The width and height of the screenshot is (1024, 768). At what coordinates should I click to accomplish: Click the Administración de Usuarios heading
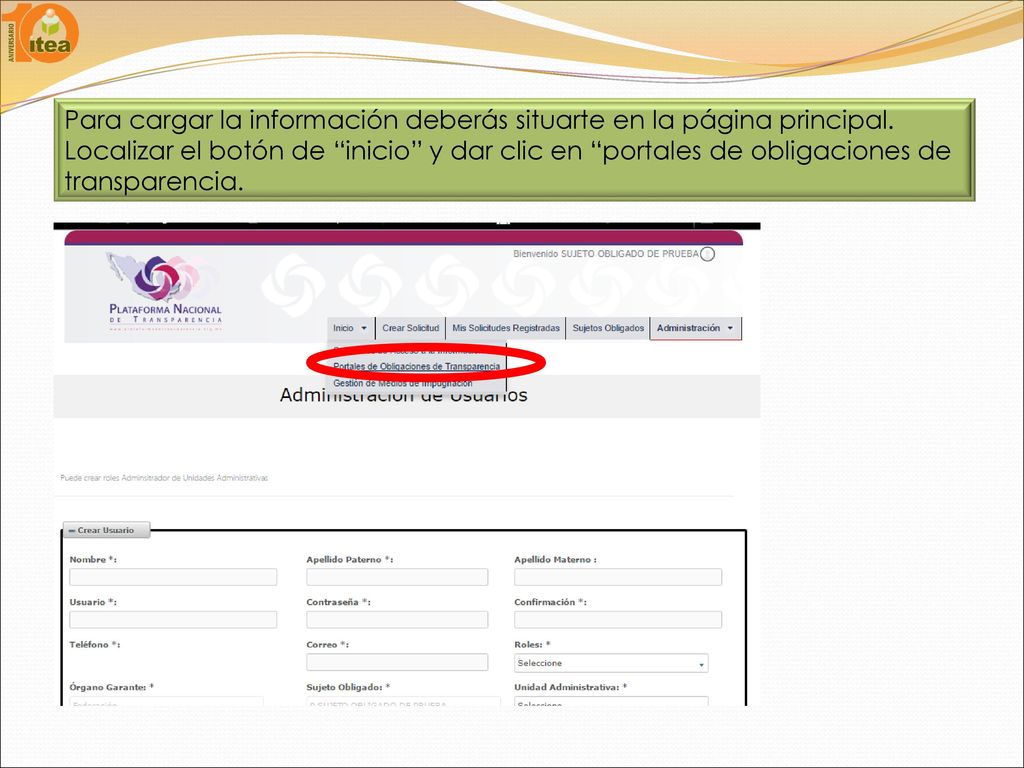(x=404, y=396)
